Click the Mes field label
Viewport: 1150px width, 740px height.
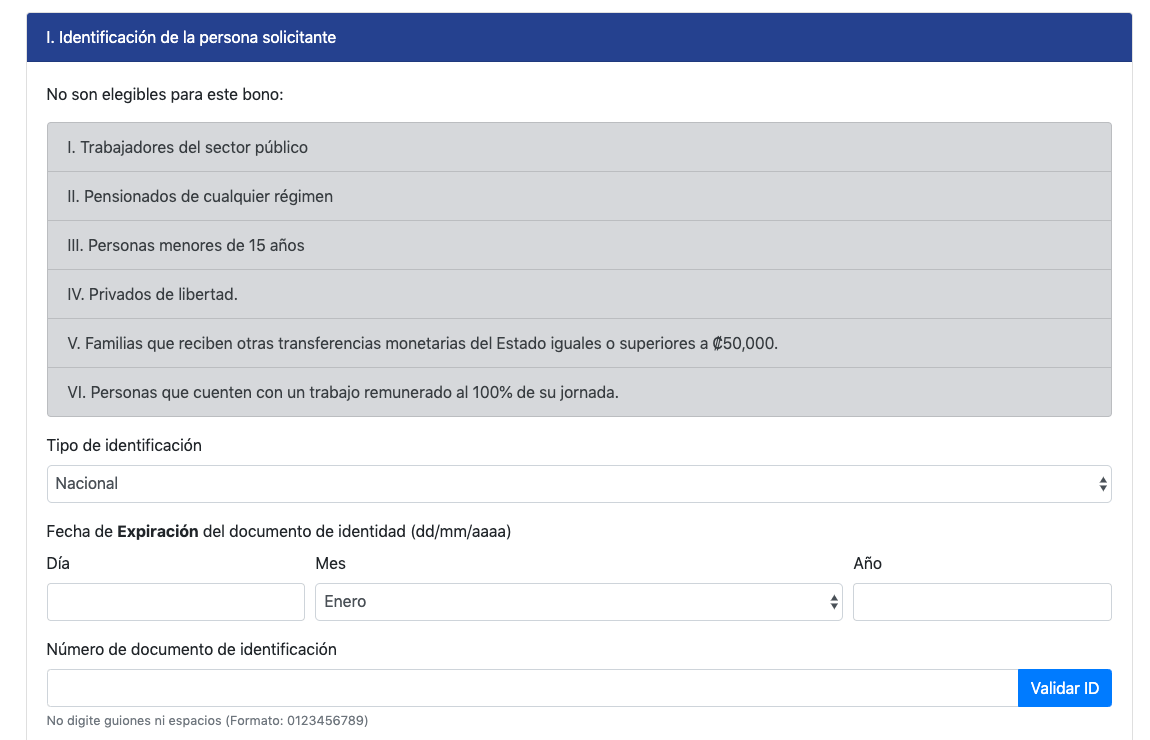(x=330, y=564)
